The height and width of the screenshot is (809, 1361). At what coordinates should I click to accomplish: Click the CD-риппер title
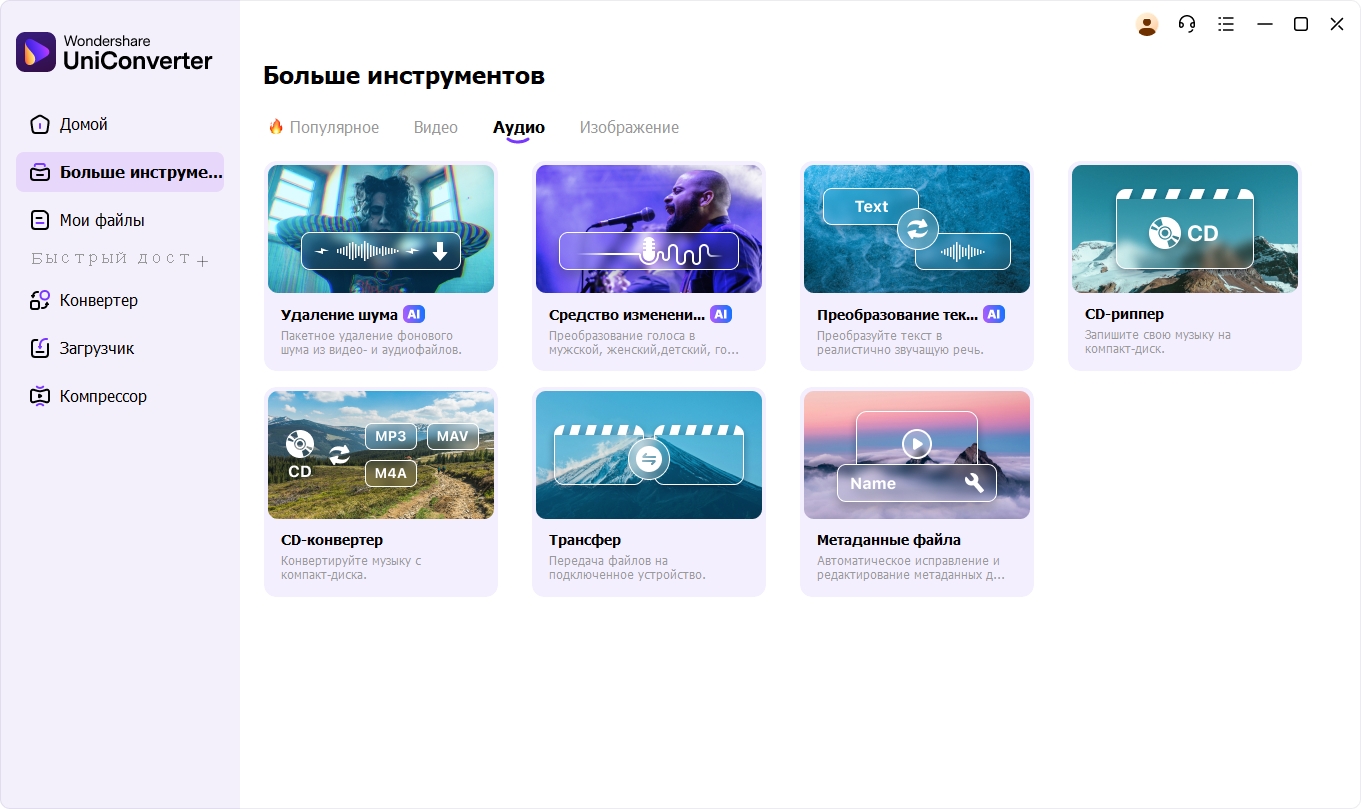1124,314
